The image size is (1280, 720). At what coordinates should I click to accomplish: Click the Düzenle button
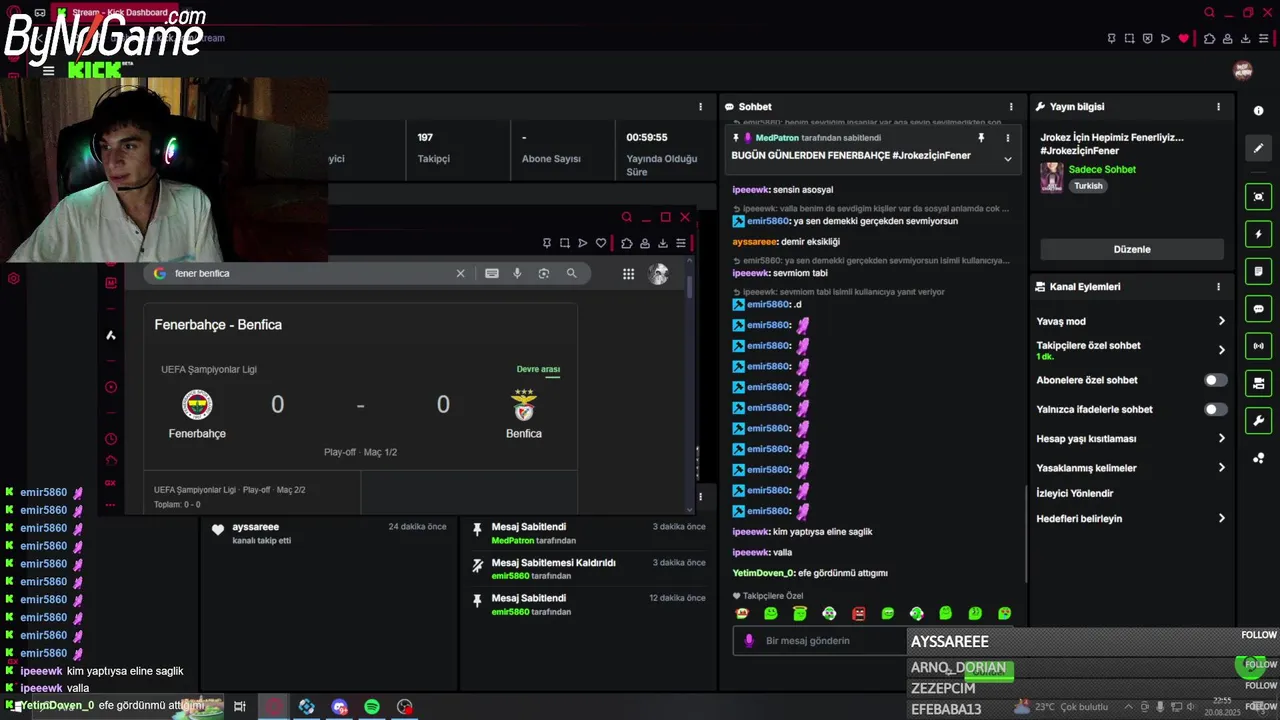click(x=1132, y=249)
